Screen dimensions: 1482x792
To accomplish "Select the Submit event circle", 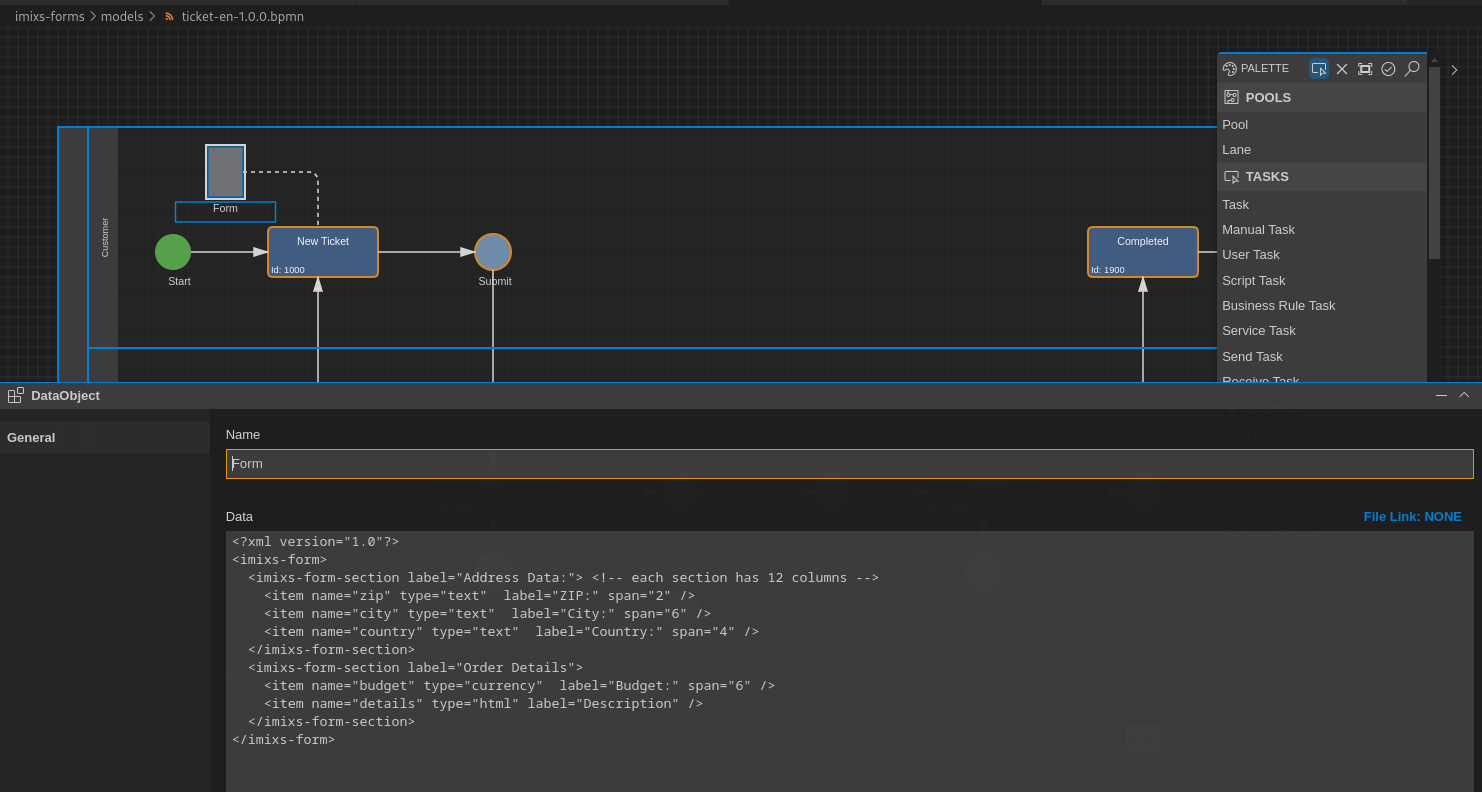I will click(493, 252).
